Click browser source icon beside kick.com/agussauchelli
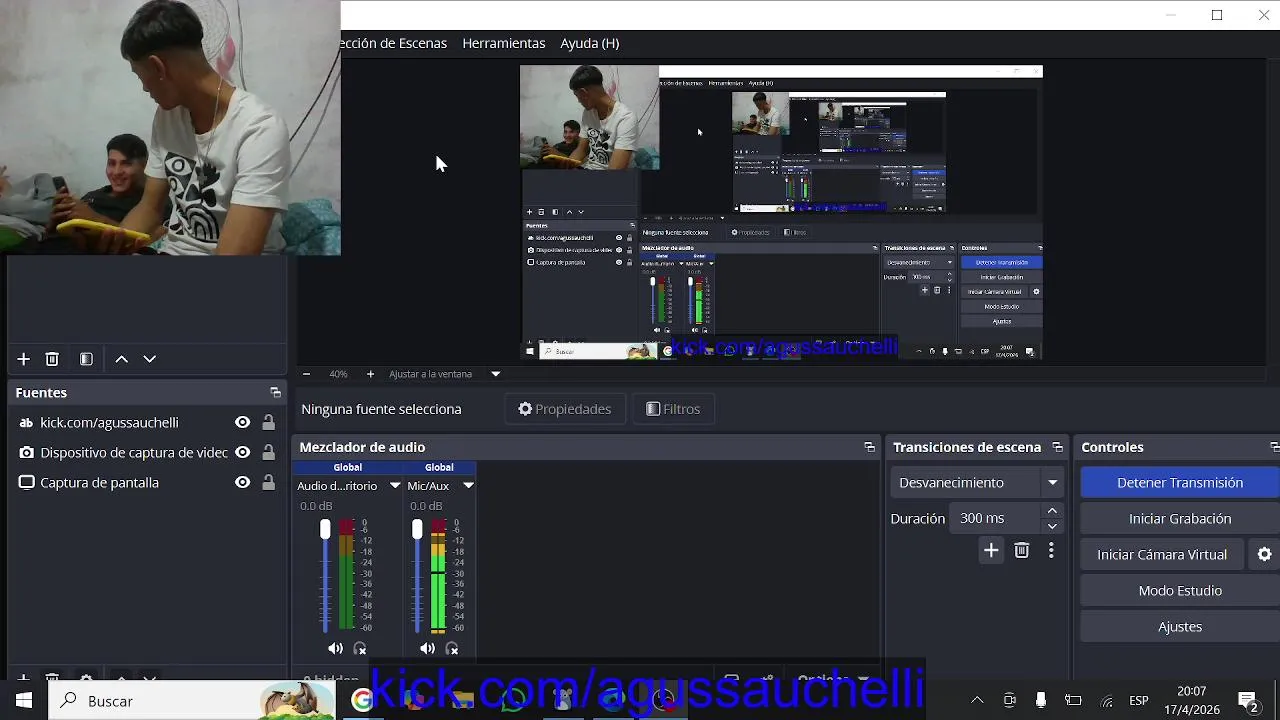1280x720 pixels. click(26, 423)
